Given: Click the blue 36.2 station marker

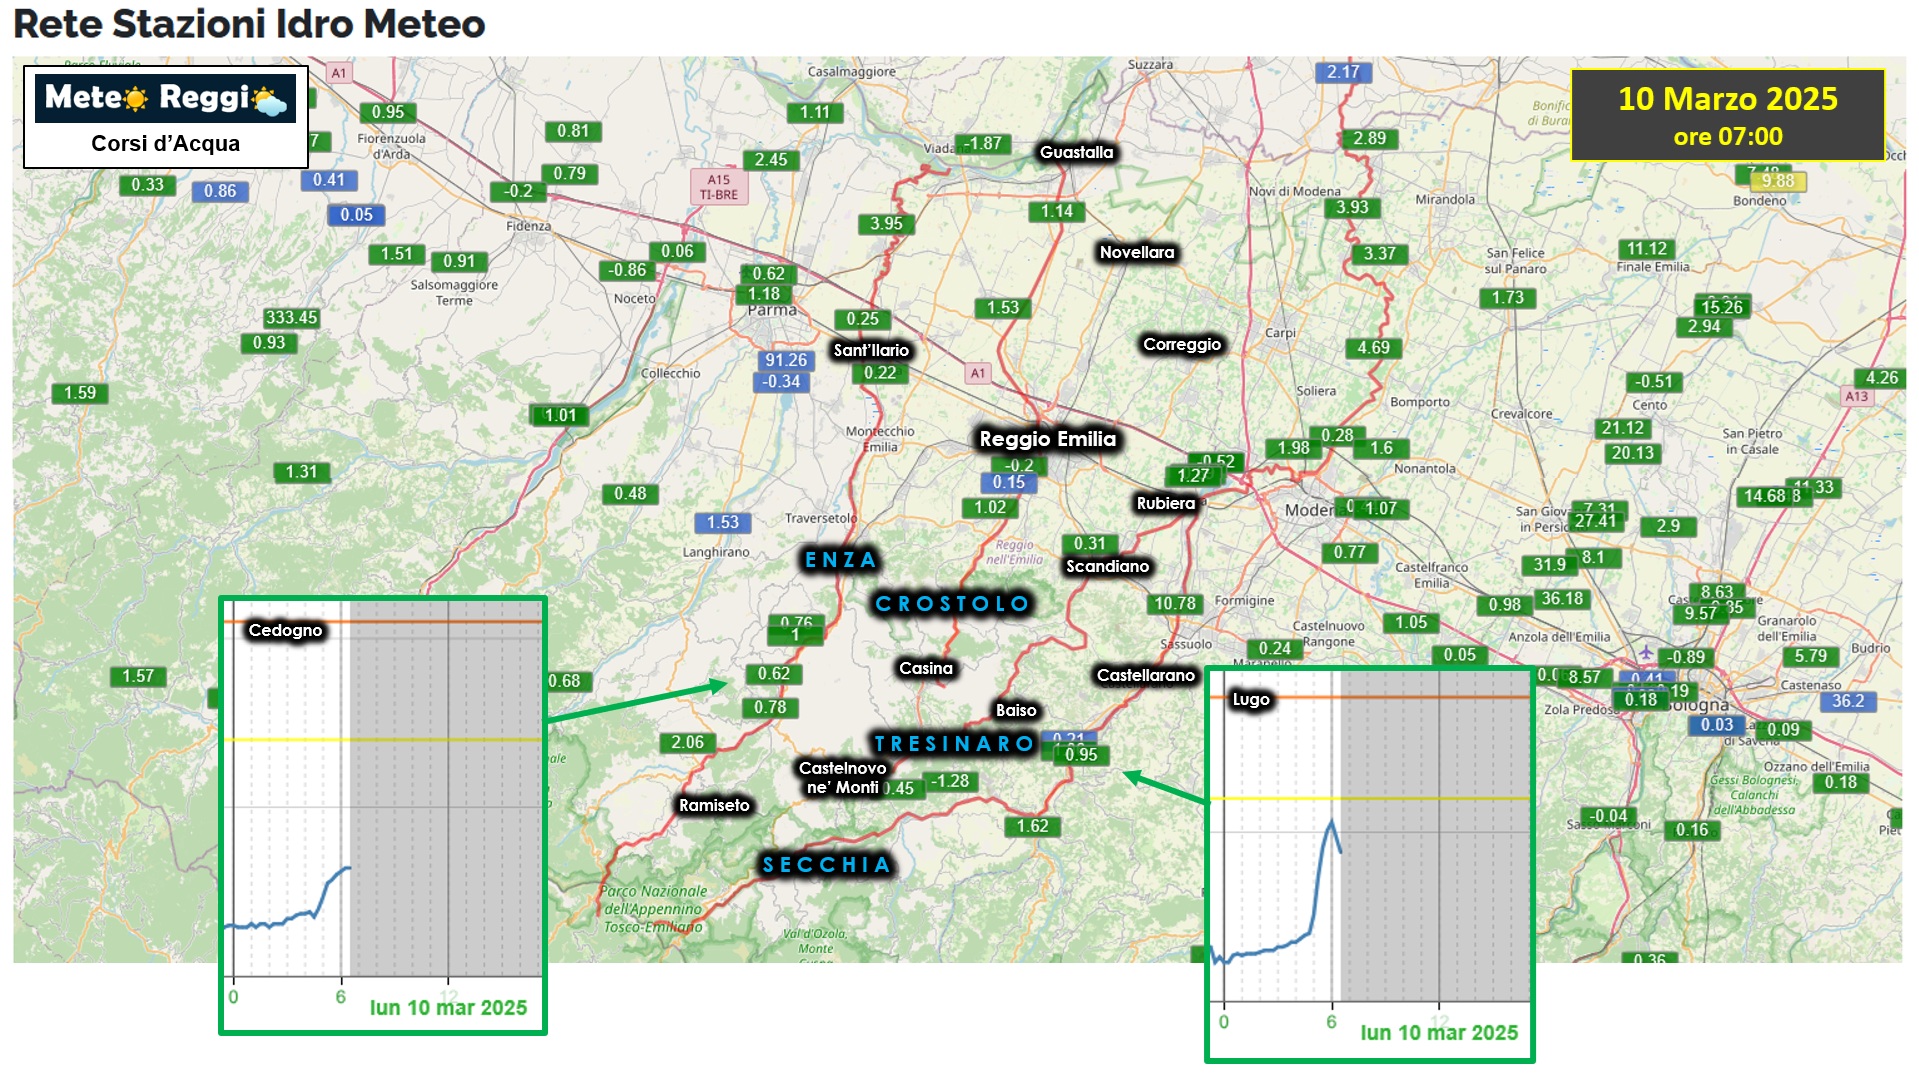Looking at the screenshot, I should click(x=1847, y=701).
